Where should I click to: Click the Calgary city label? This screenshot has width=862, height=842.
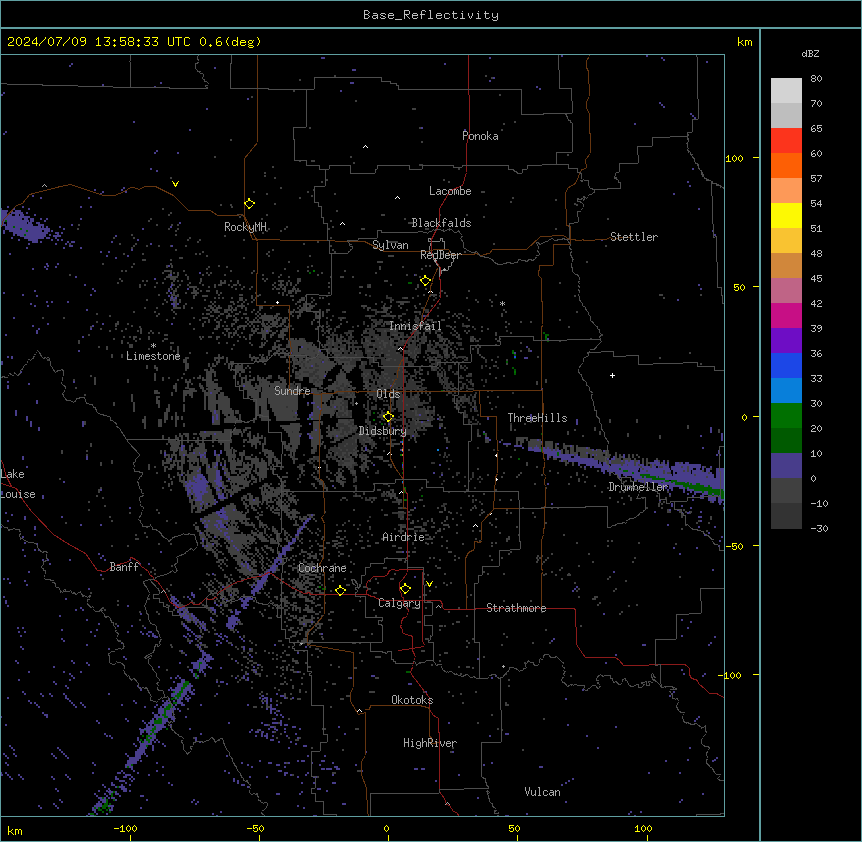[x=399, y=603]
